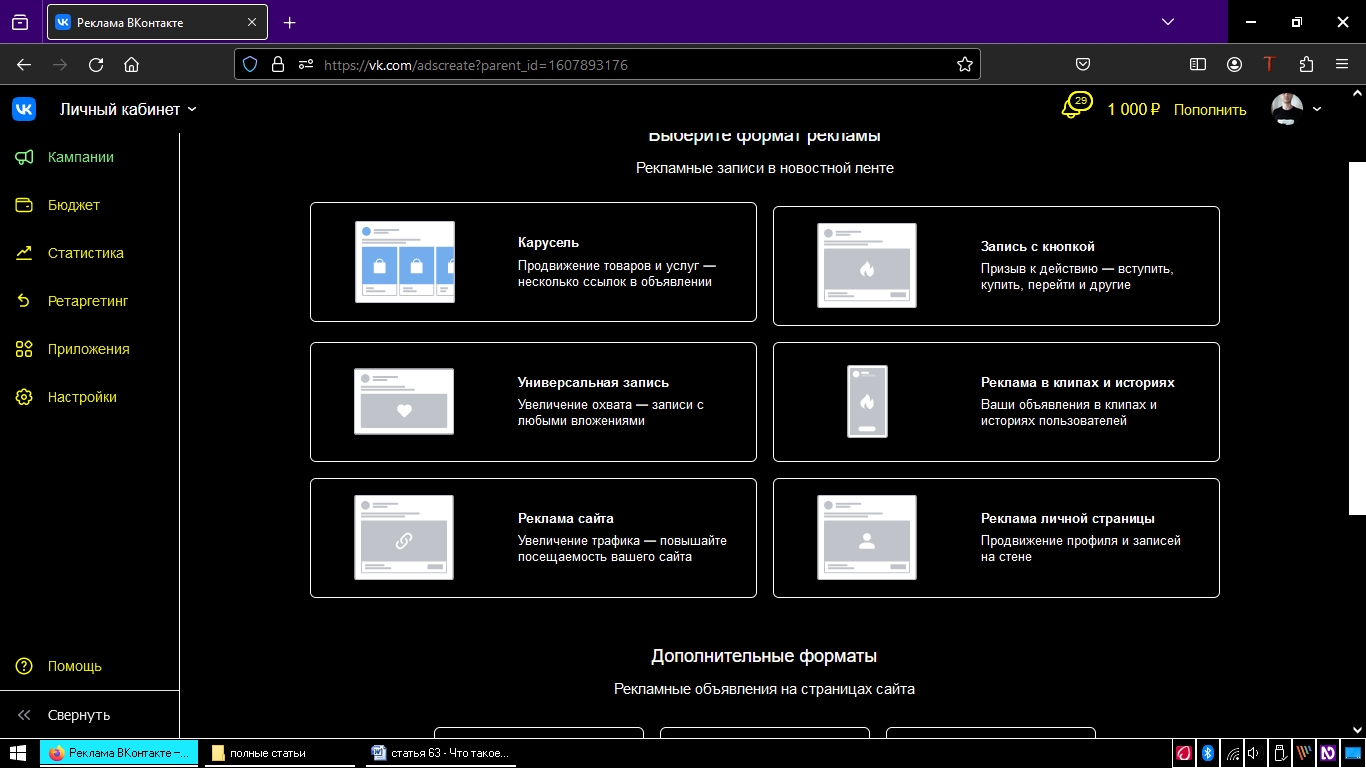The image size is (1366, 768).
Task: Click the Помощь link in sidebar
Action: [x=75, y=666]
